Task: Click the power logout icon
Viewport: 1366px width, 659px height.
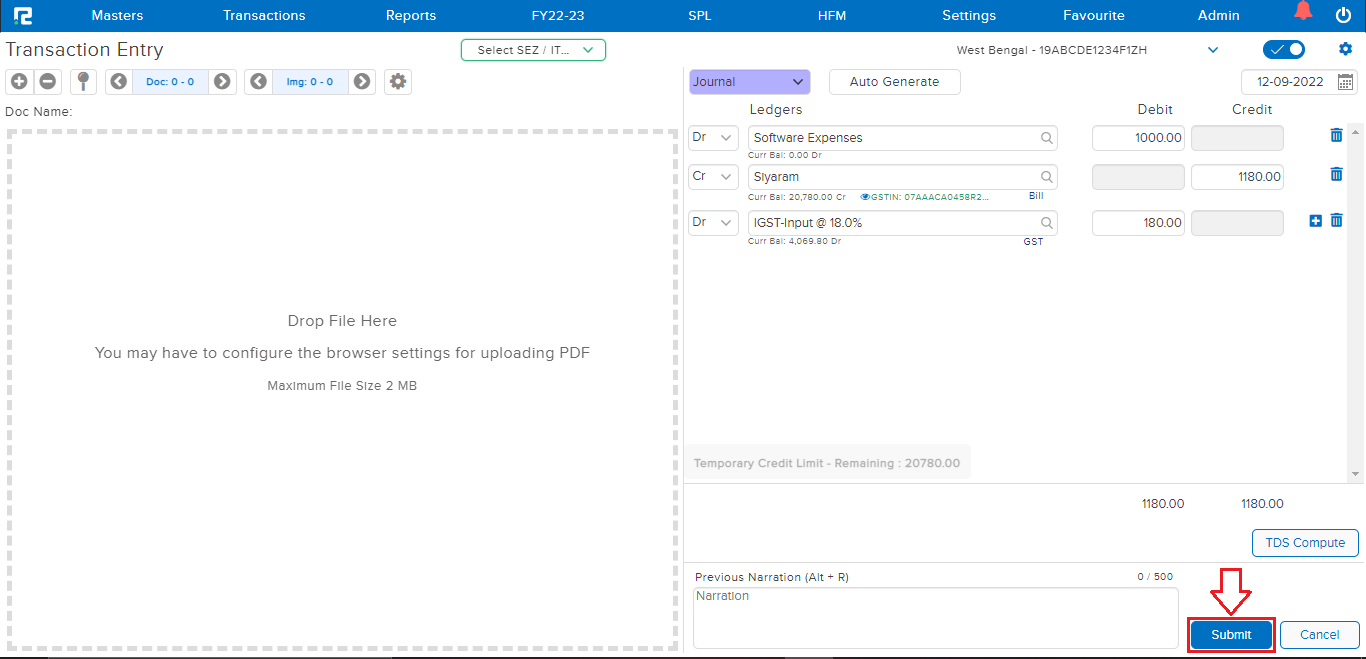Action: click(x=1343, y=15)
